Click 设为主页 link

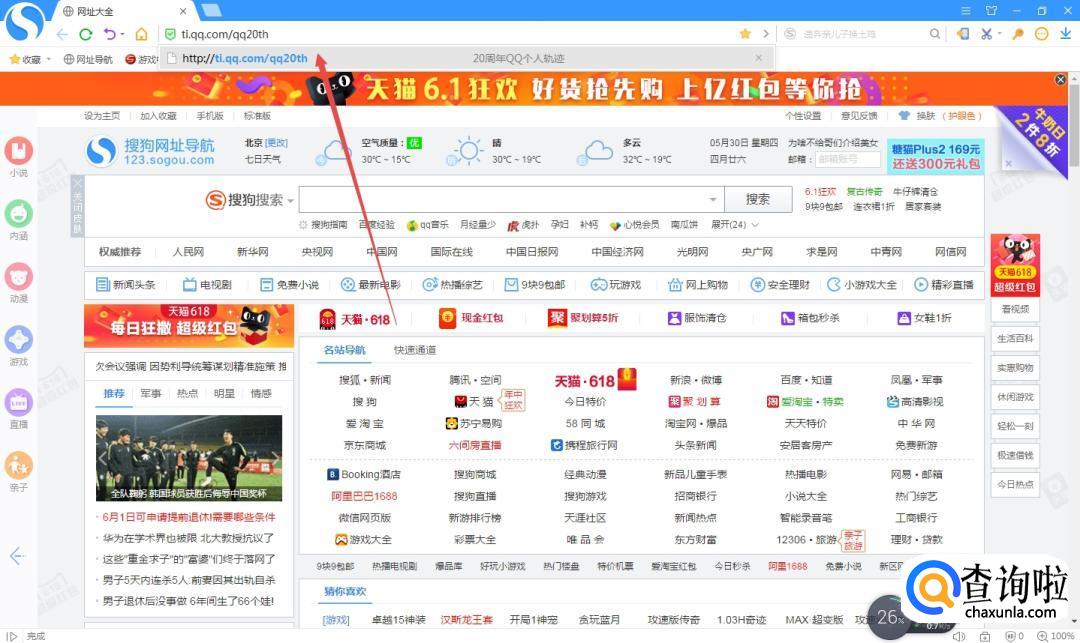pos(102,116)
